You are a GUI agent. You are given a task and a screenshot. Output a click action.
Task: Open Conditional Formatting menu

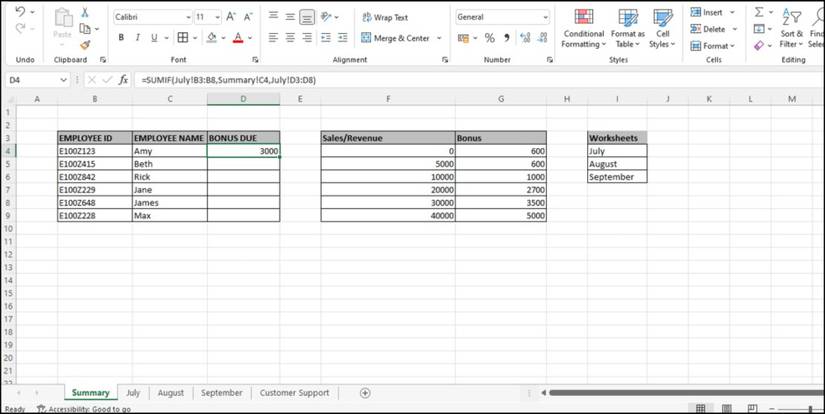point(583,28)
